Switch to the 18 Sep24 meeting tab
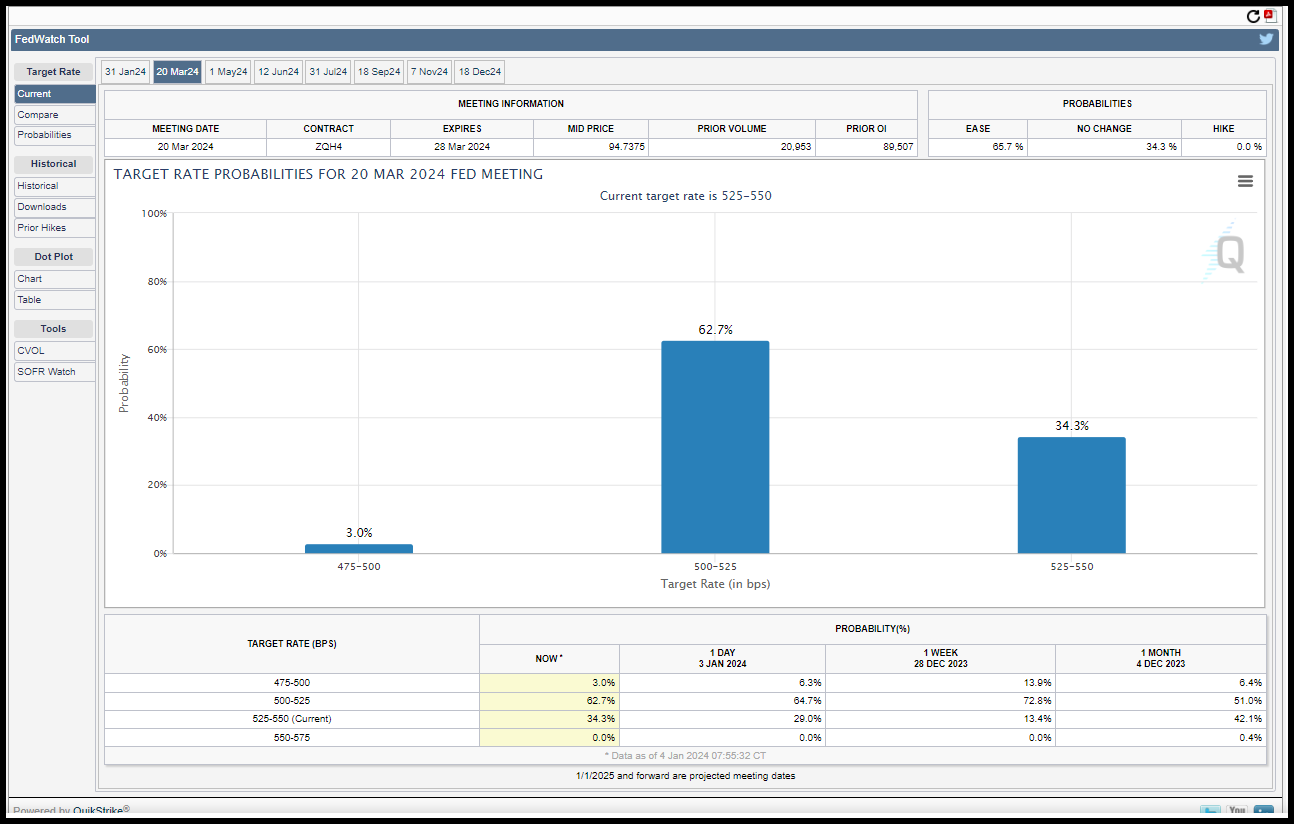The height and width of the screenshot is (824, 1294). pos(379,72)
